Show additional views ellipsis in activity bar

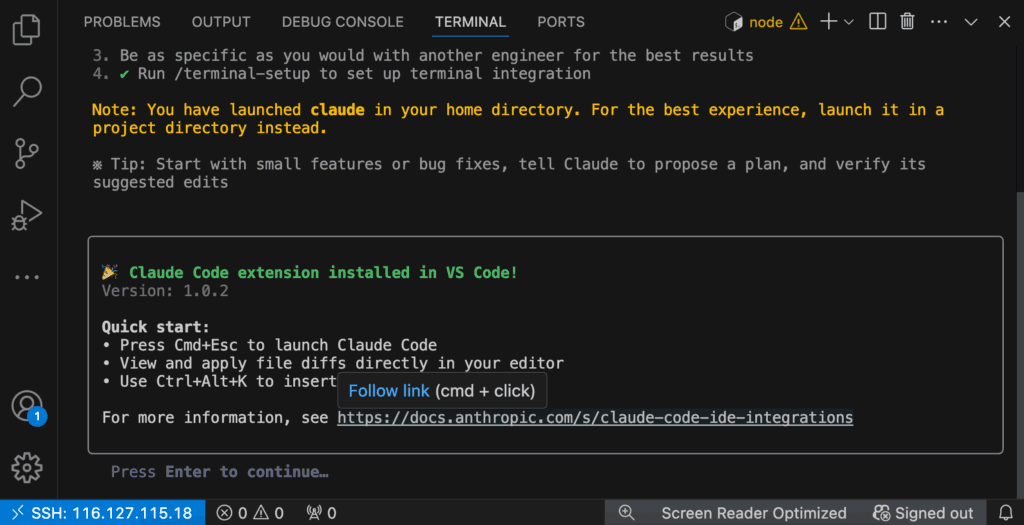(x=27, y=277)
